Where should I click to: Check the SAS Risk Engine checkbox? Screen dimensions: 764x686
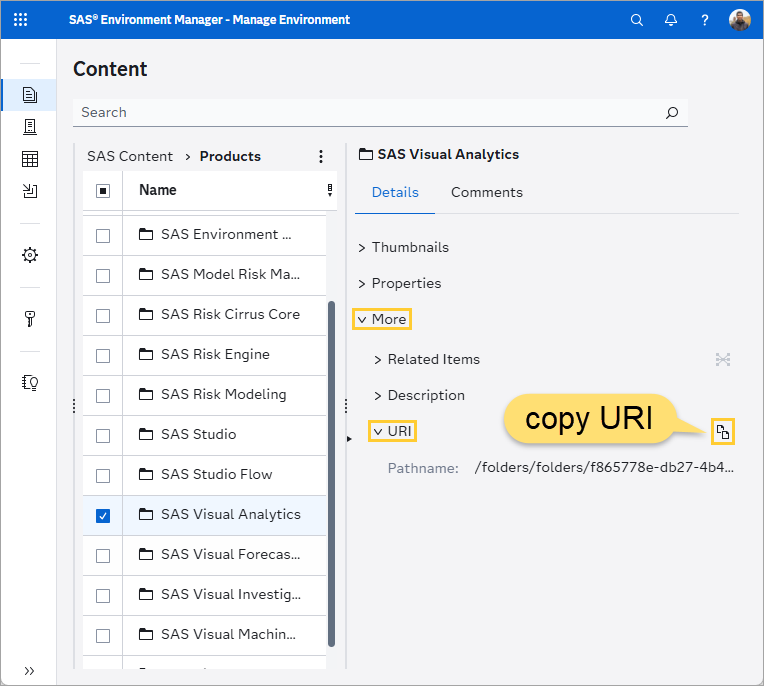tap(103, 356)
